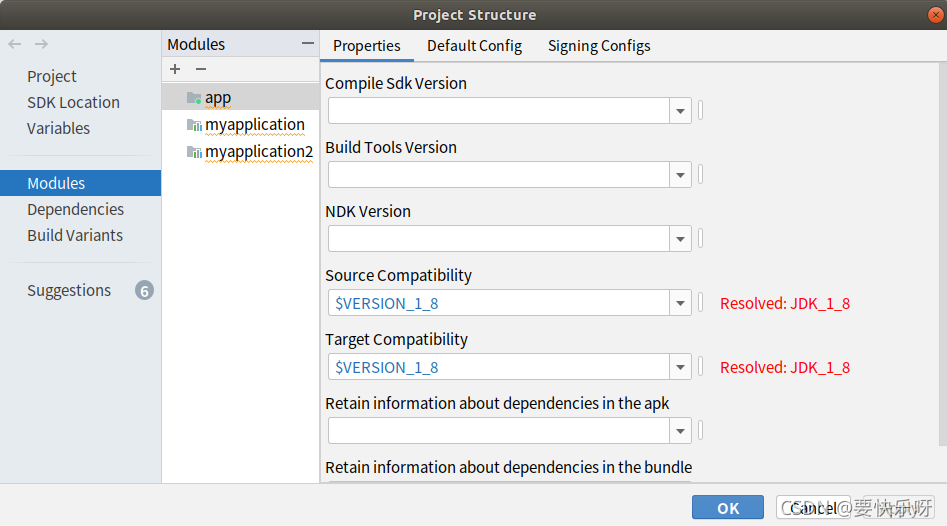Open SDK Location settings
The width and height of the screenshot is (947, 526).
click(x=73, y=102)
